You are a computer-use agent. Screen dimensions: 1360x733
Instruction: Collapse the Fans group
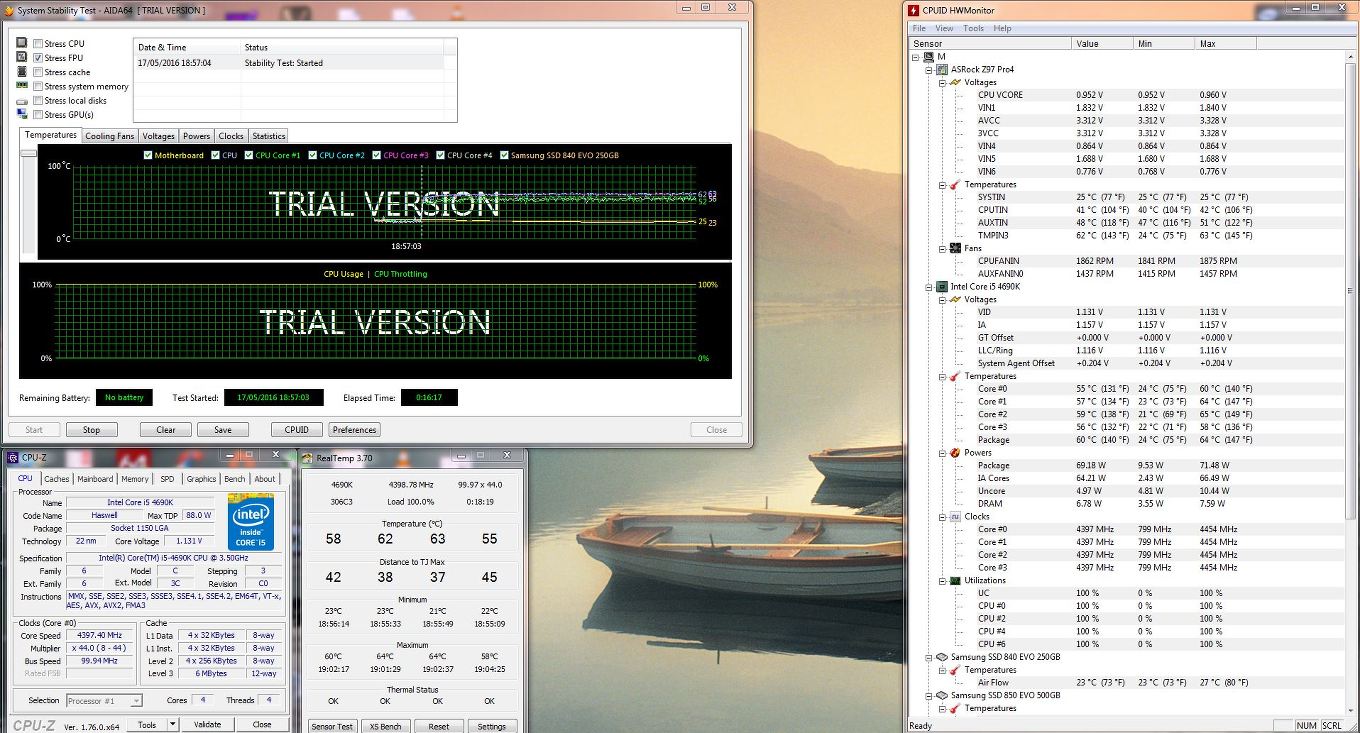942,249
